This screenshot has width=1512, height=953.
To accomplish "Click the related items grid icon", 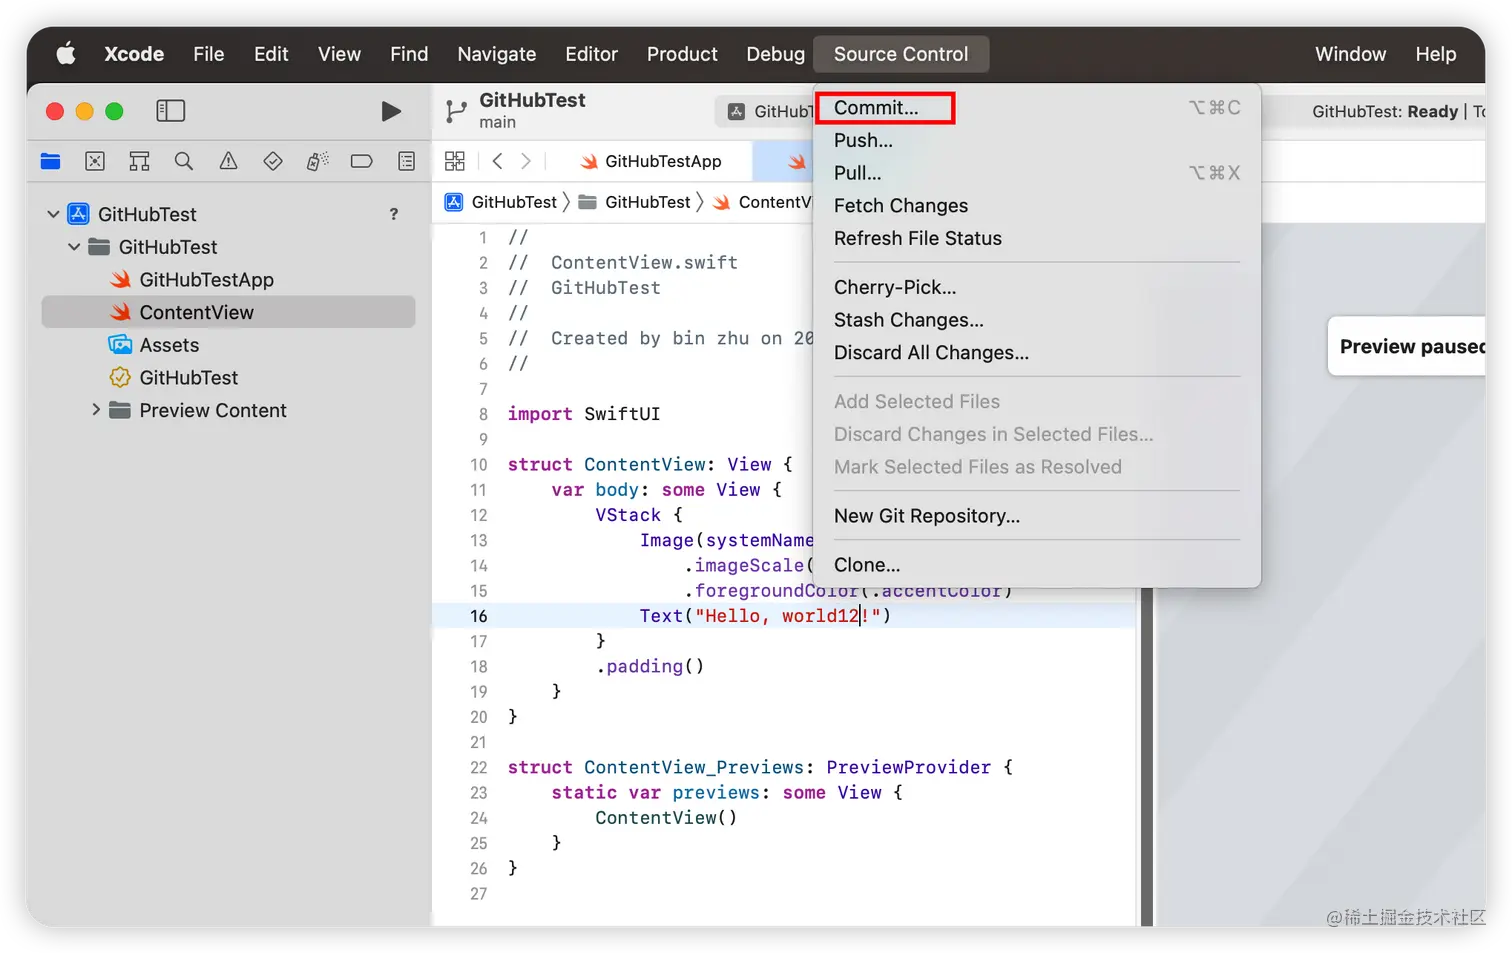I will 455,161.
